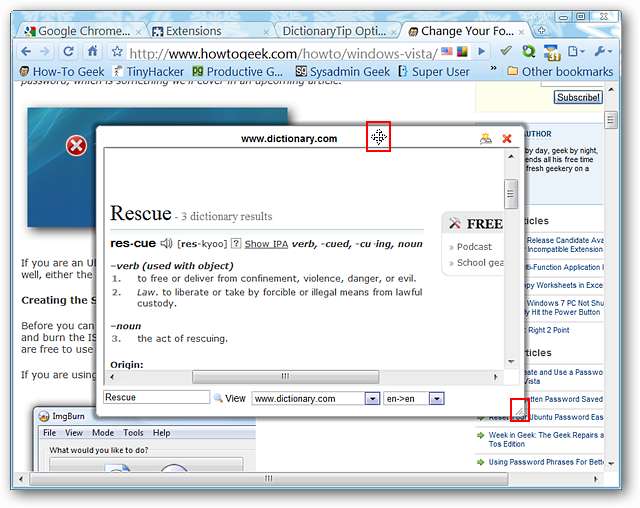Click the popup scroll left arrow
This screenshot has height=508, width=640.
tap(112, 377)
